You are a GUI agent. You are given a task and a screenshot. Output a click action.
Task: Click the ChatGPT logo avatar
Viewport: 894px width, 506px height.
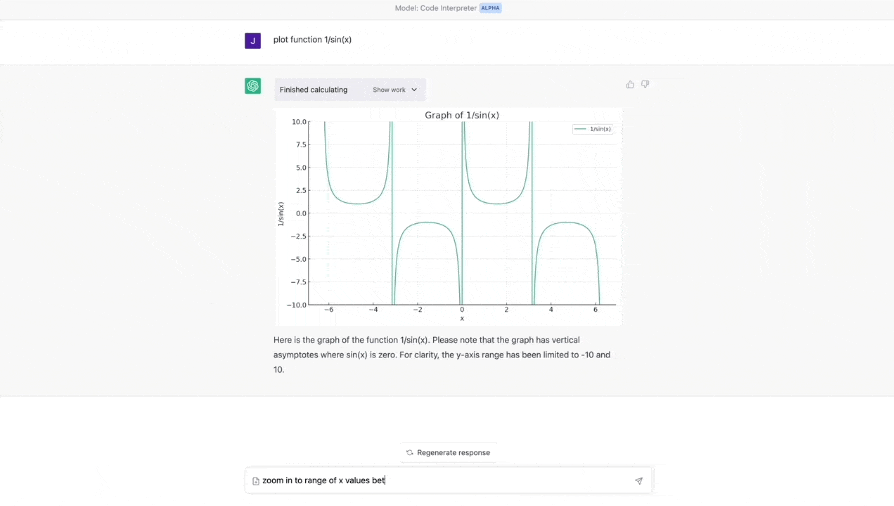click(x=253, y=86)
